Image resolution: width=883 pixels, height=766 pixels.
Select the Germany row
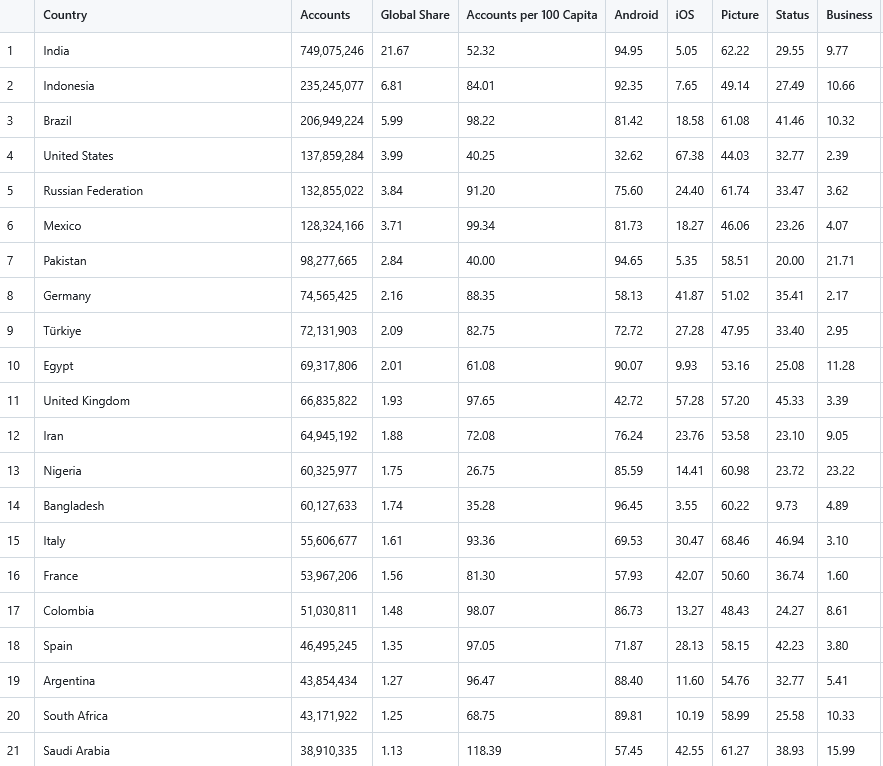(x=68, y=295)
